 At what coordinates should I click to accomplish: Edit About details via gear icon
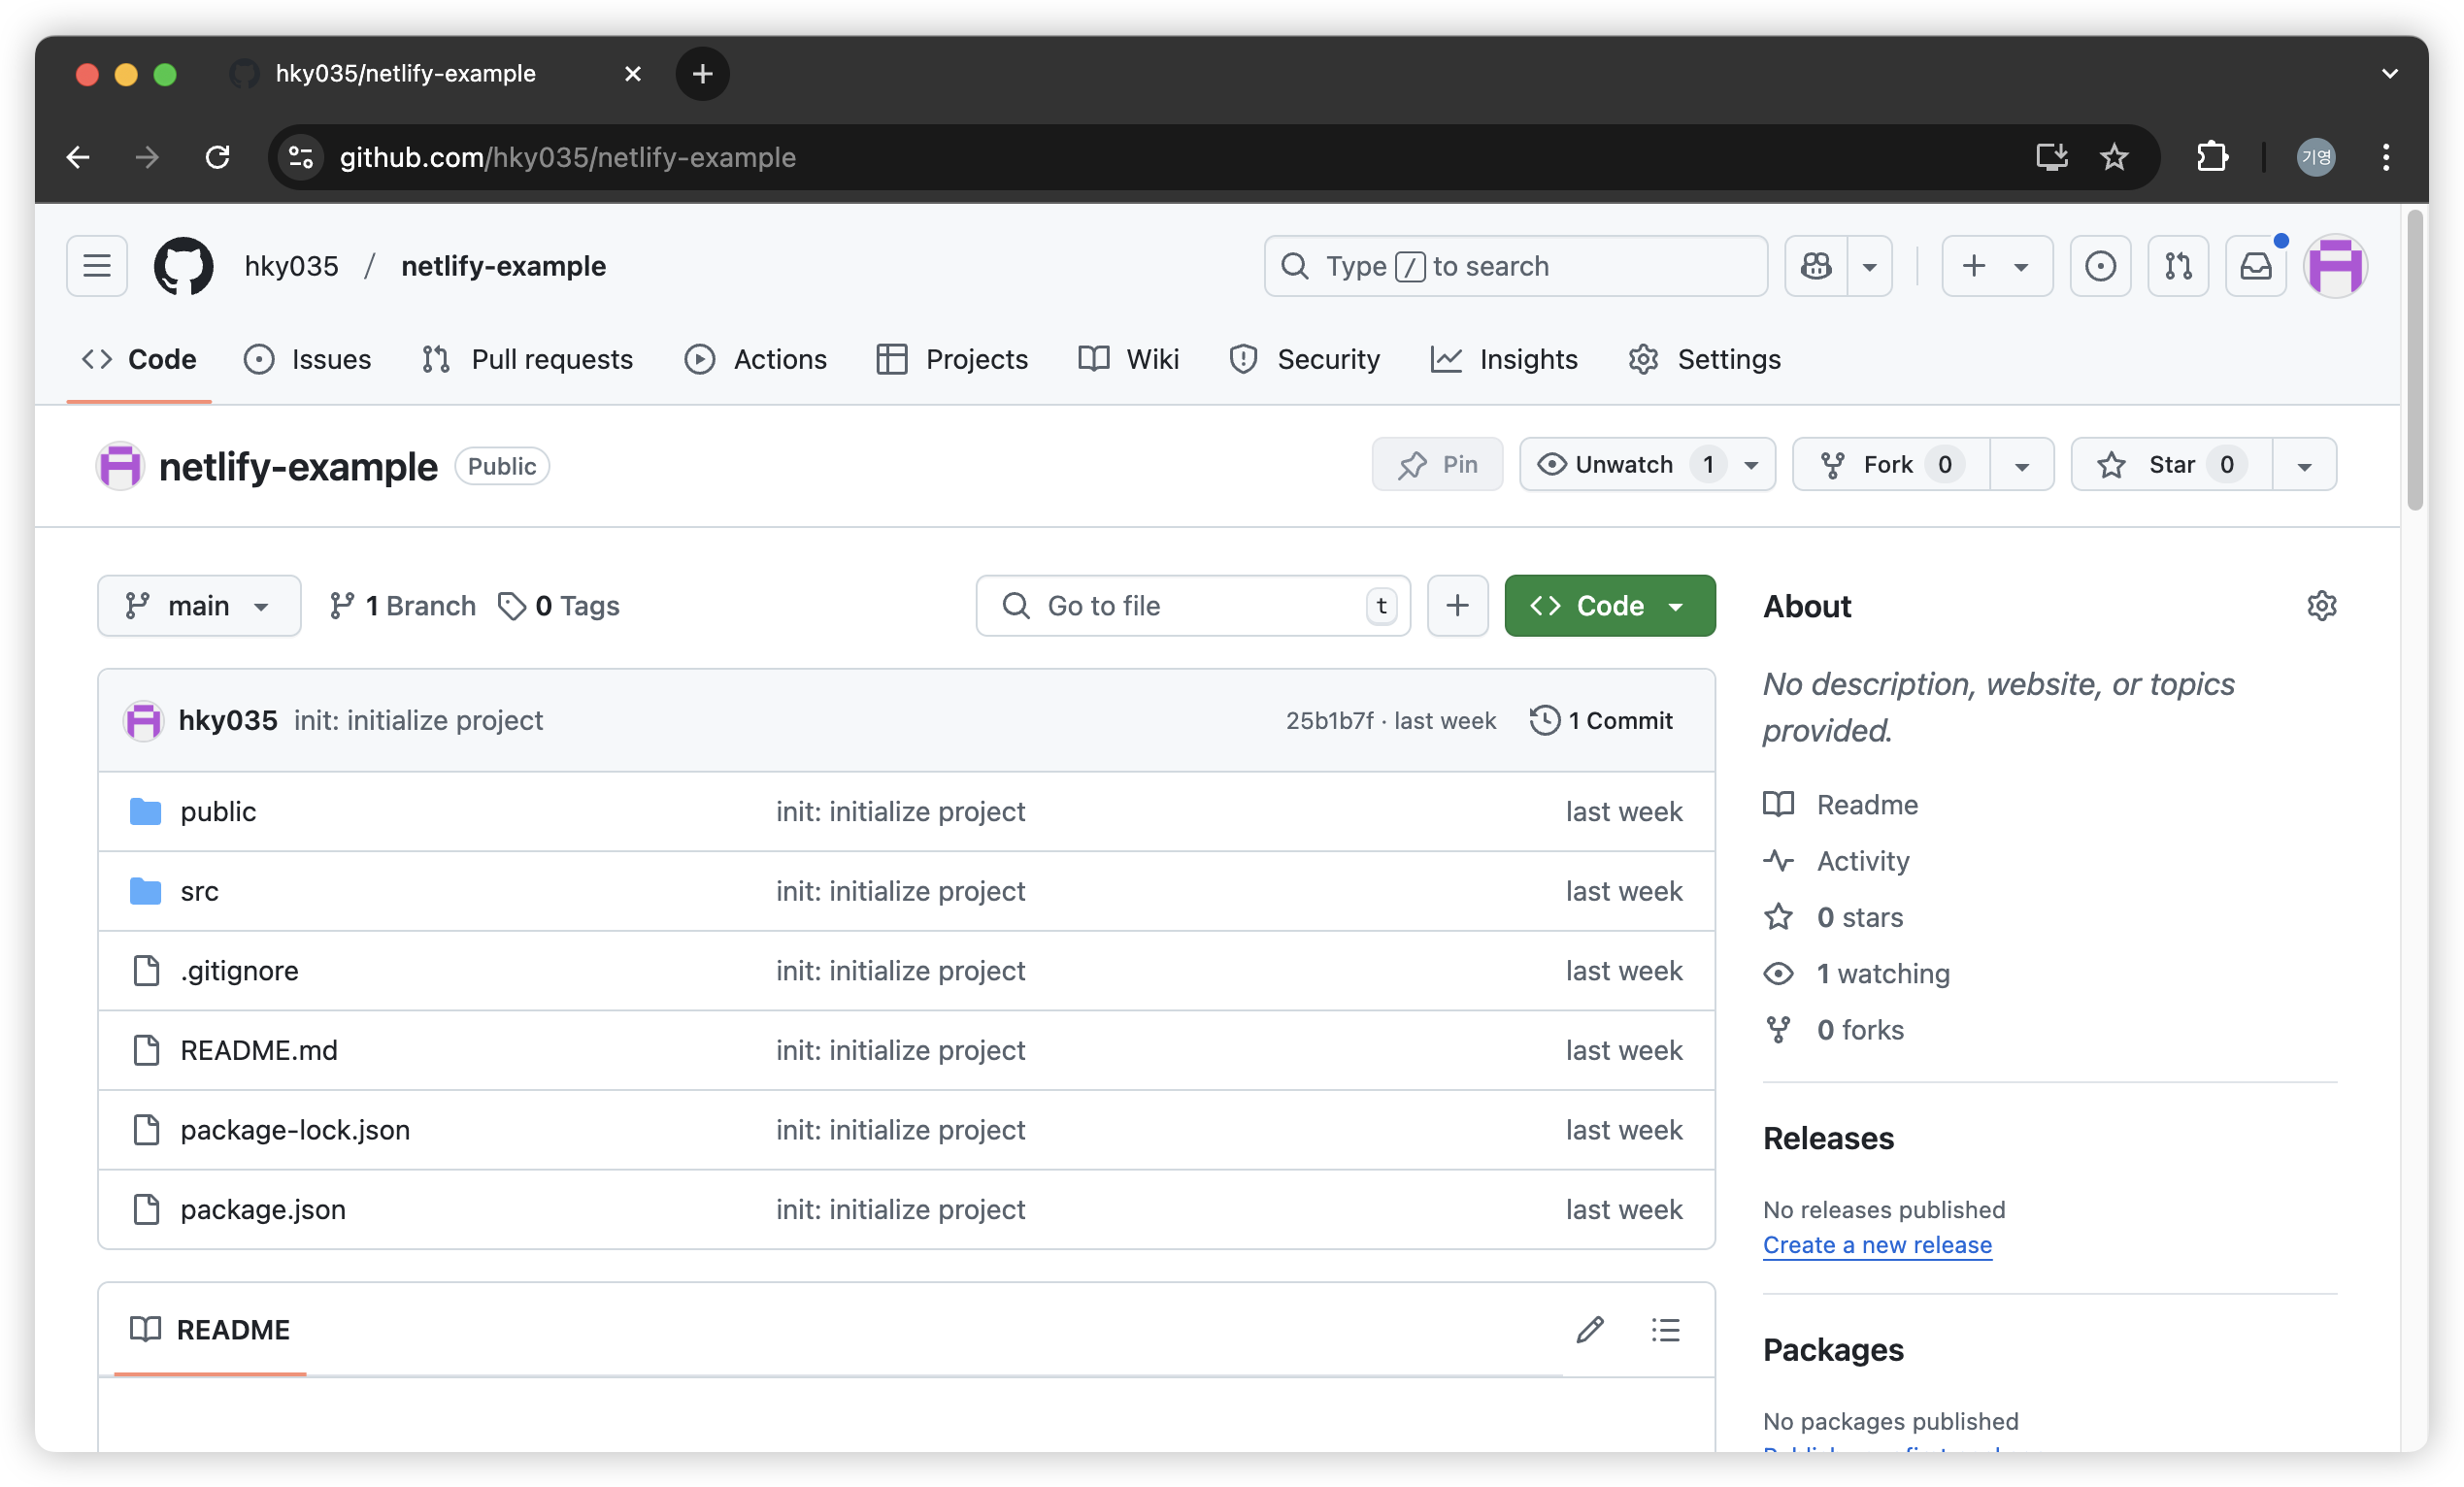2322,606
